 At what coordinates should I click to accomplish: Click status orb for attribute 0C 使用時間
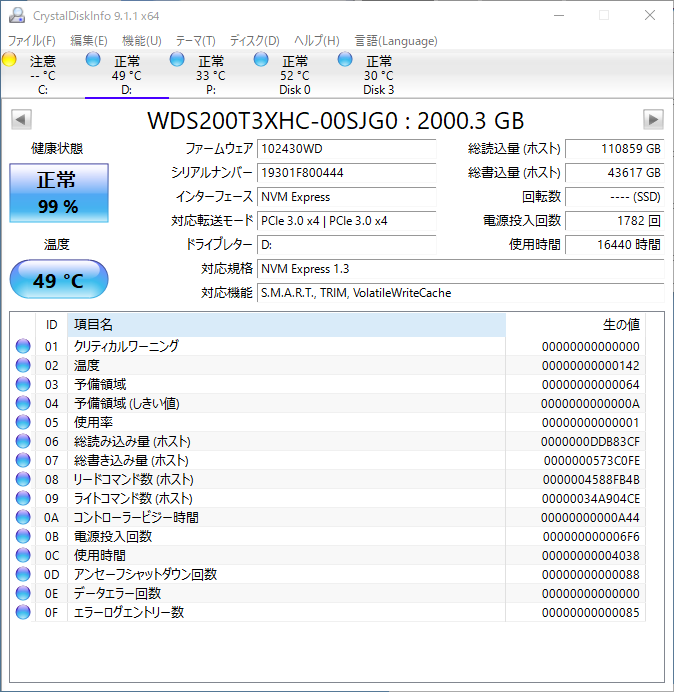point(23,555)
